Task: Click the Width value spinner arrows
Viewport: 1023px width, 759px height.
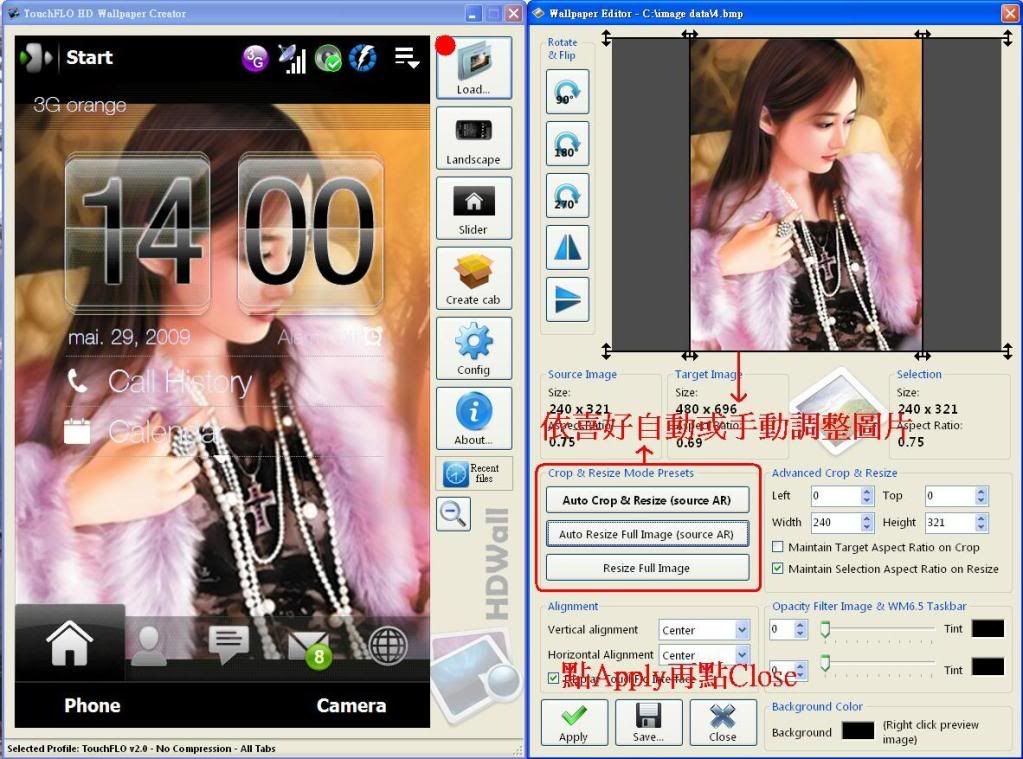Action: (x=867, y=522)
